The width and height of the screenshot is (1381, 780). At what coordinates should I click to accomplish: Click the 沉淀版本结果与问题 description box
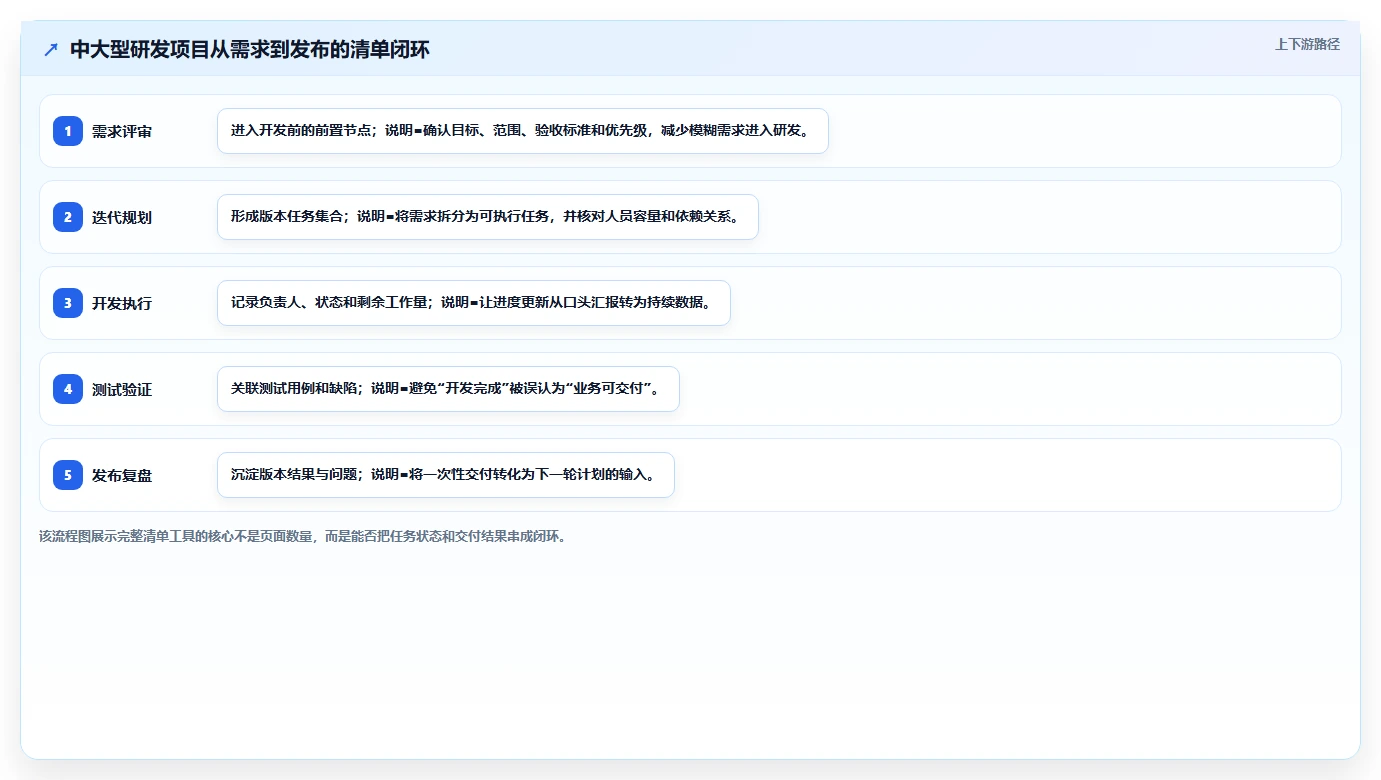coord(446,475)
